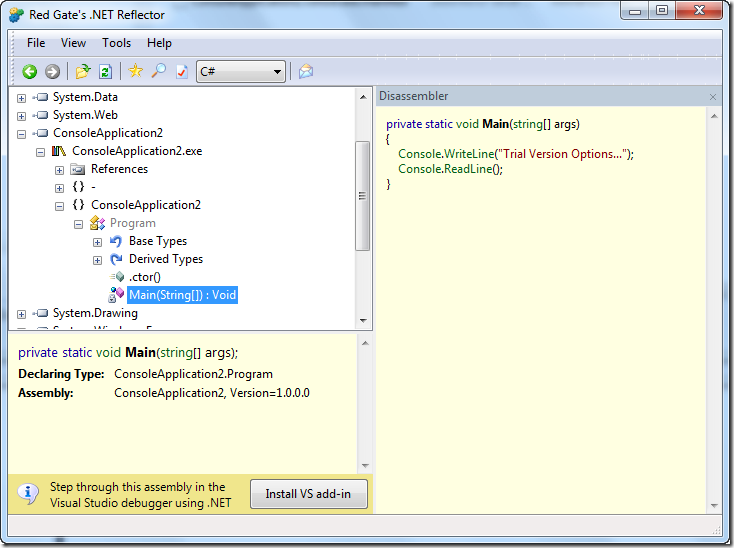The image size is (734, 548).
Task: Click the green Back navigation arrow
Action: (29, 72)
